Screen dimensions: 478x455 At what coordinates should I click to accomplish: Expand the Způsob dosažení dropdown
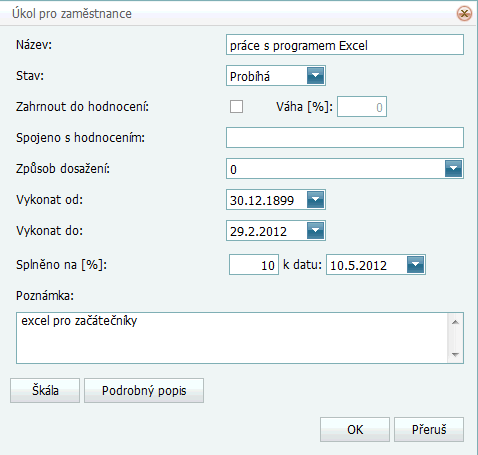[453, 169]
